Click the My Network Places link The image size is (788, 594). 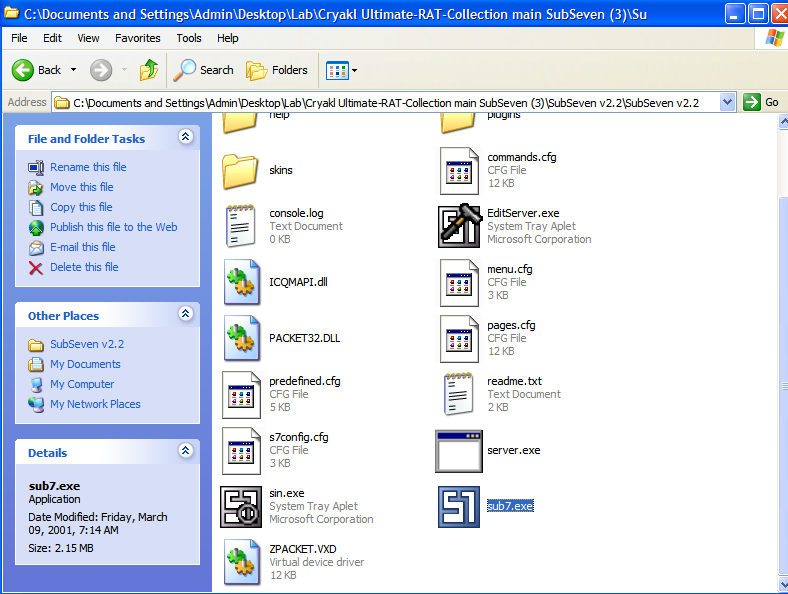click(95, 404)
